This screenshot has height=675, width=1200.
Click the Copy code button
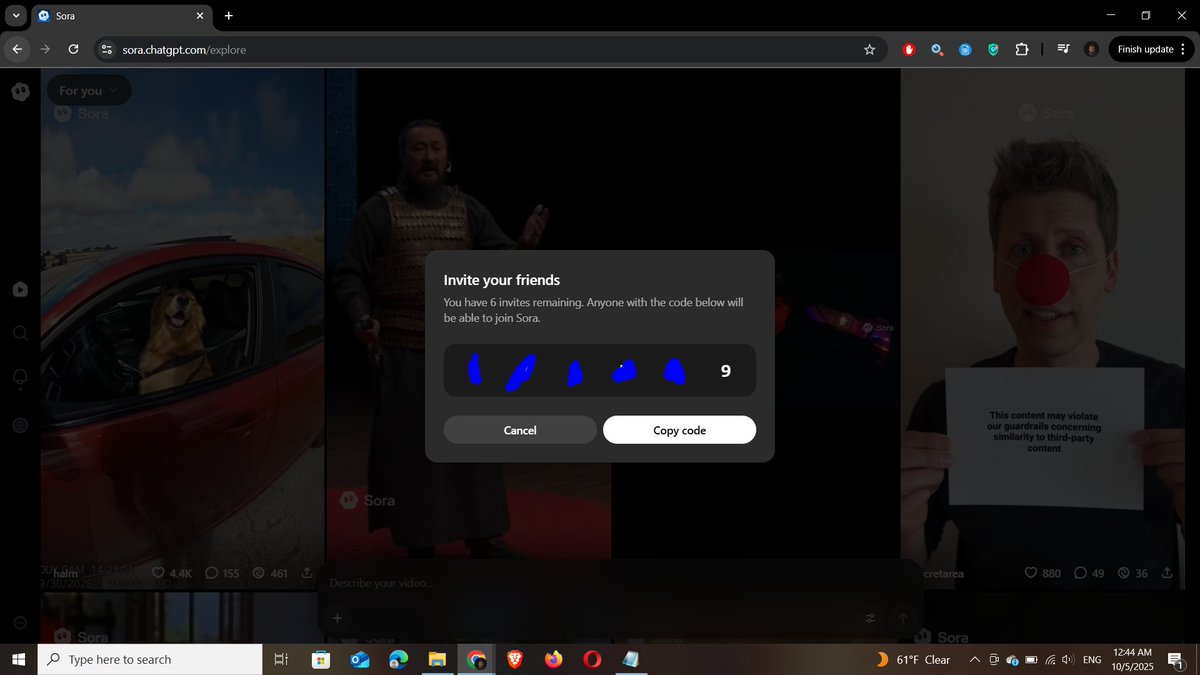[x=679, y=430]
